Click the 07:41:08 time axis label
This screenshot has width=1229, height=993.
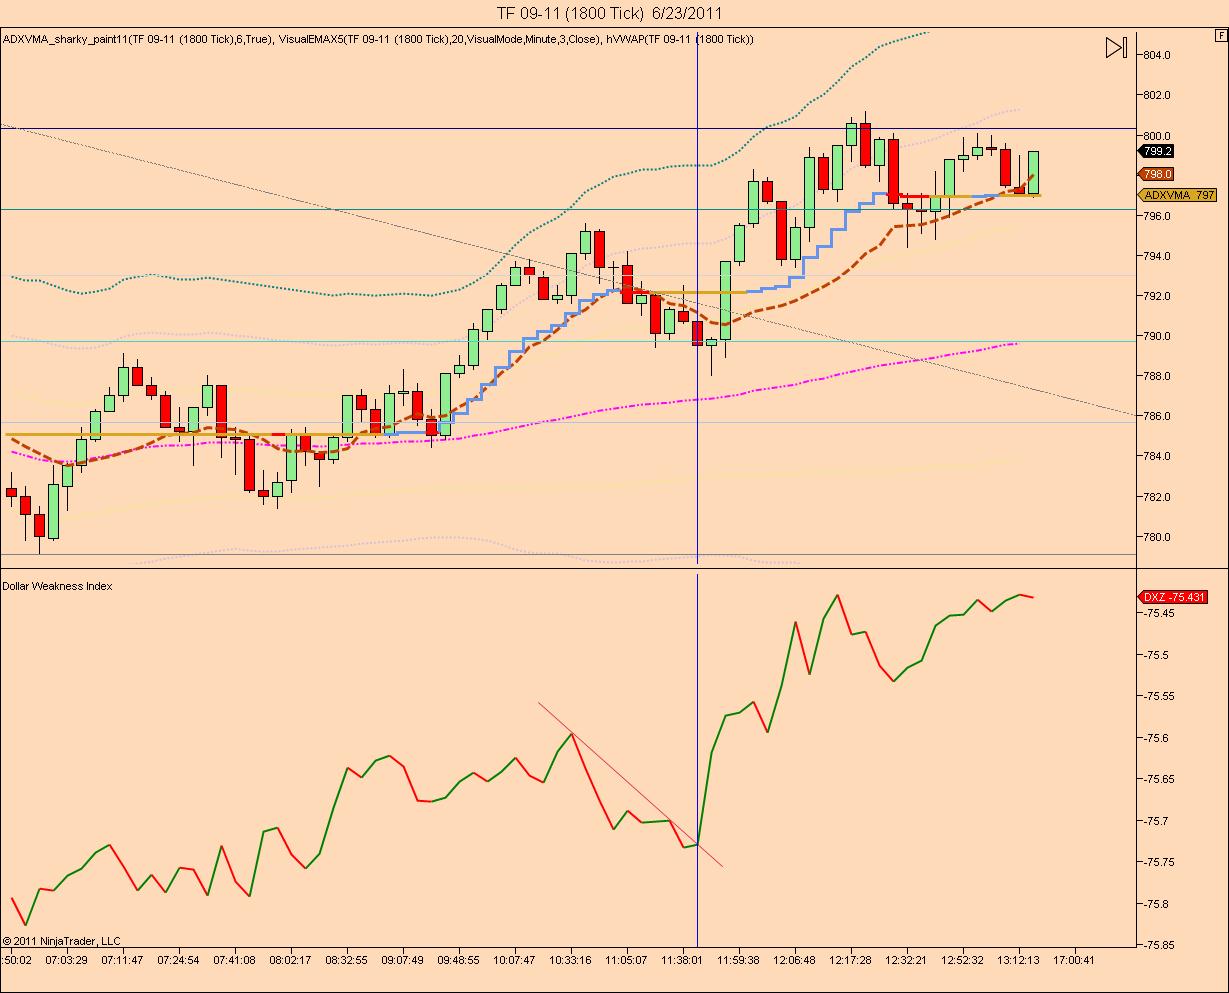234,960
